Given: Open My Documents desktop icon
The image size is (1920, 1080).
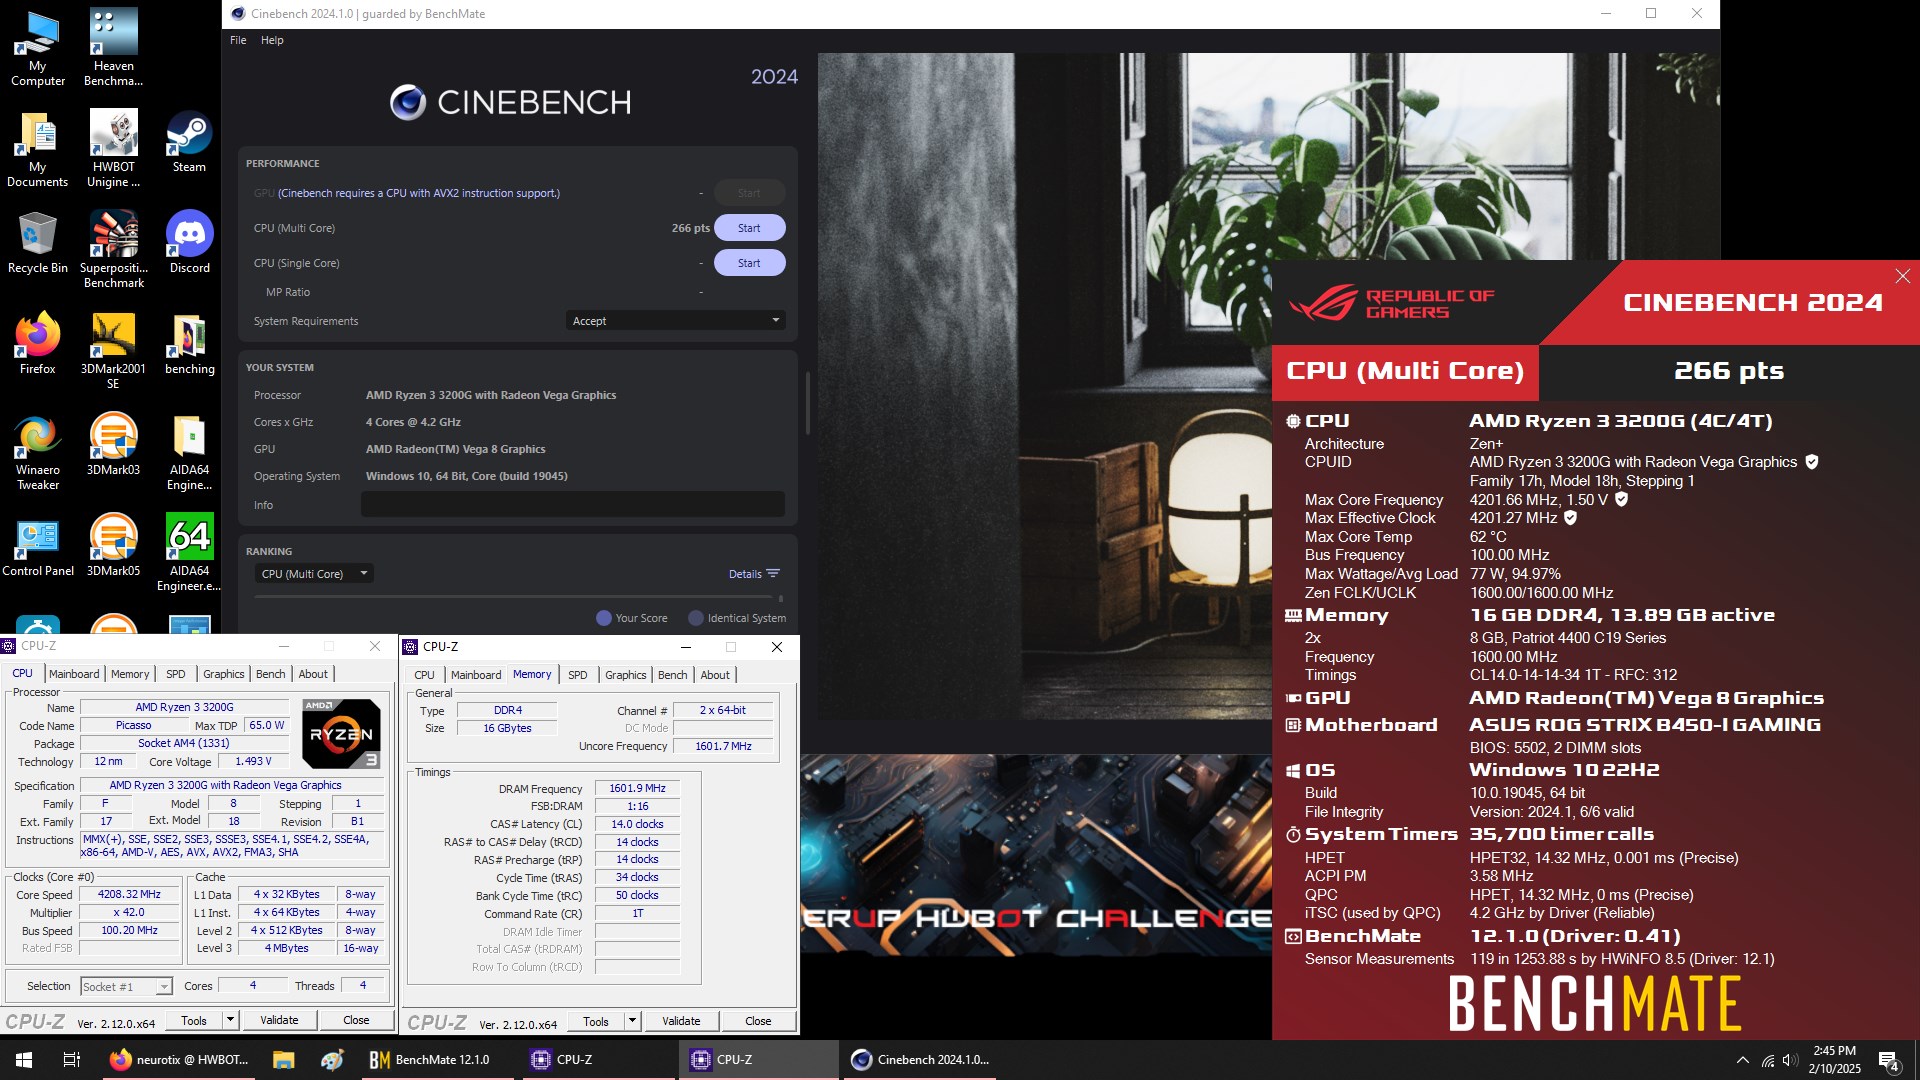Looking at the screenshot, I should 38,149.
